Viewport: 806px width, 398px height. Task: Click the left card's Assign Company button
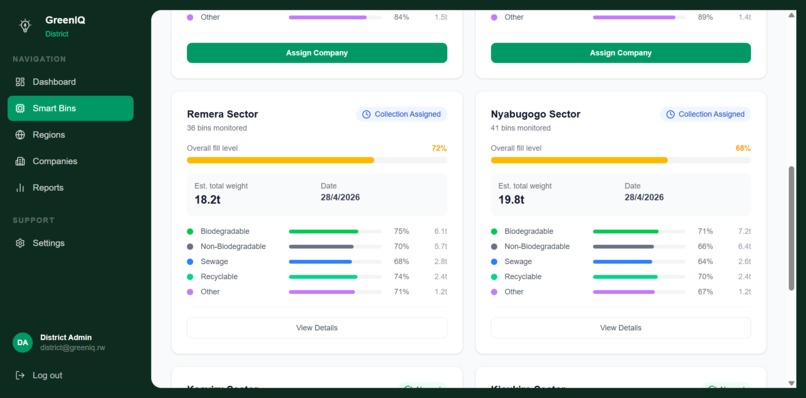(317, 53)
